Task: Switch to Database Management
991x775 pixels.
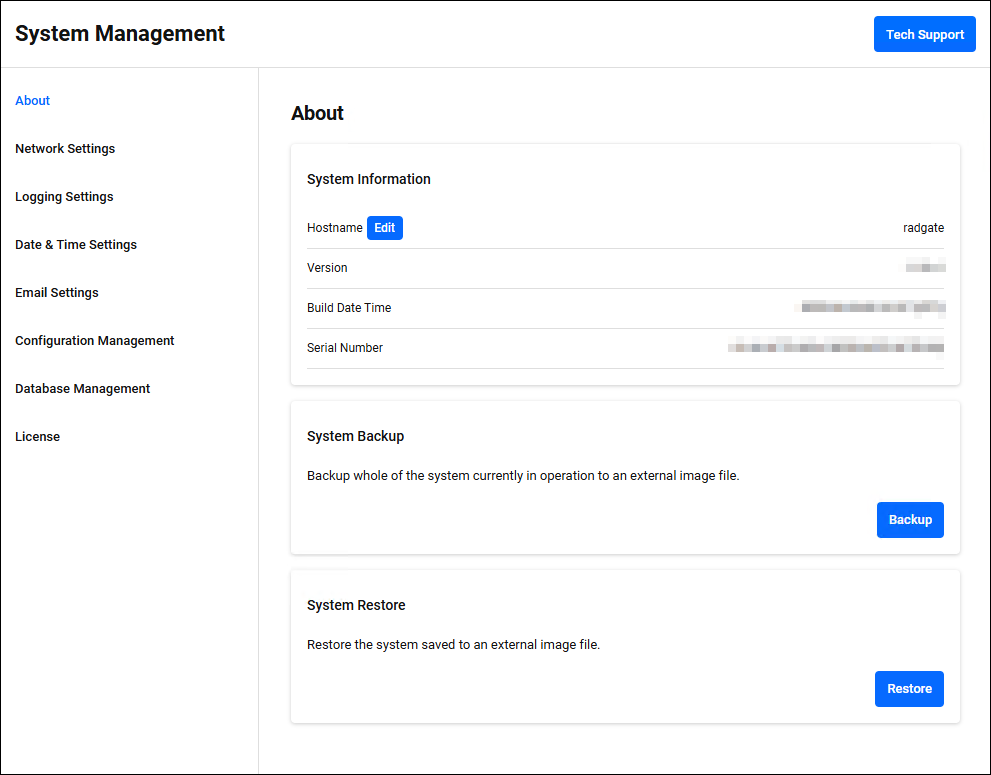Action: coord(83,389)
